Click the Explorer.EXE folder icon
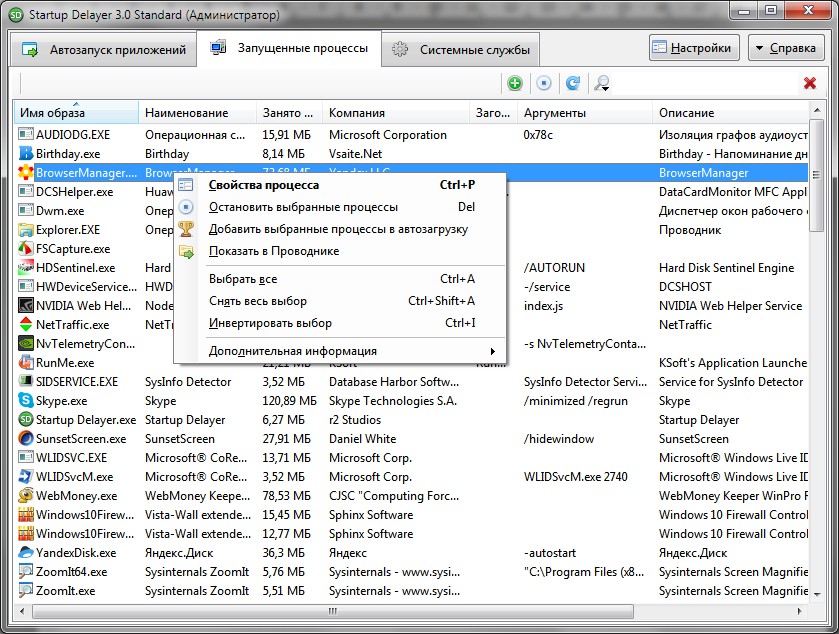This screenshot has height=634, width=839. coord(26,230)
